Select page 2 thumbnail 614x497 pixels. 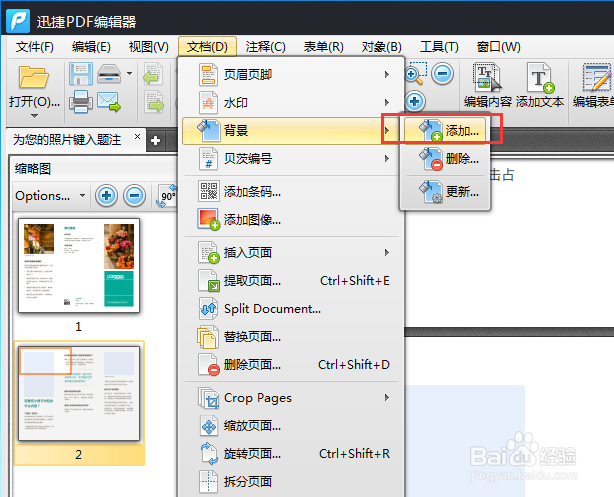point(79,394)
